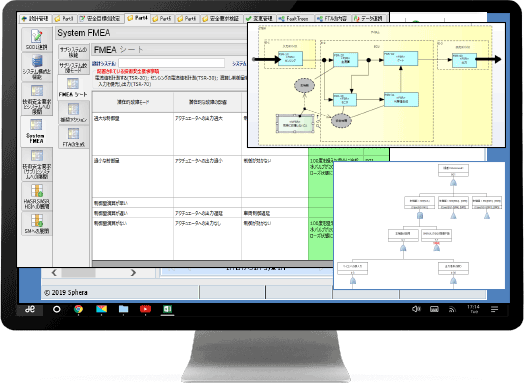
Task: Switch to the Part4 tab
Action: click(x=138, y=18)
